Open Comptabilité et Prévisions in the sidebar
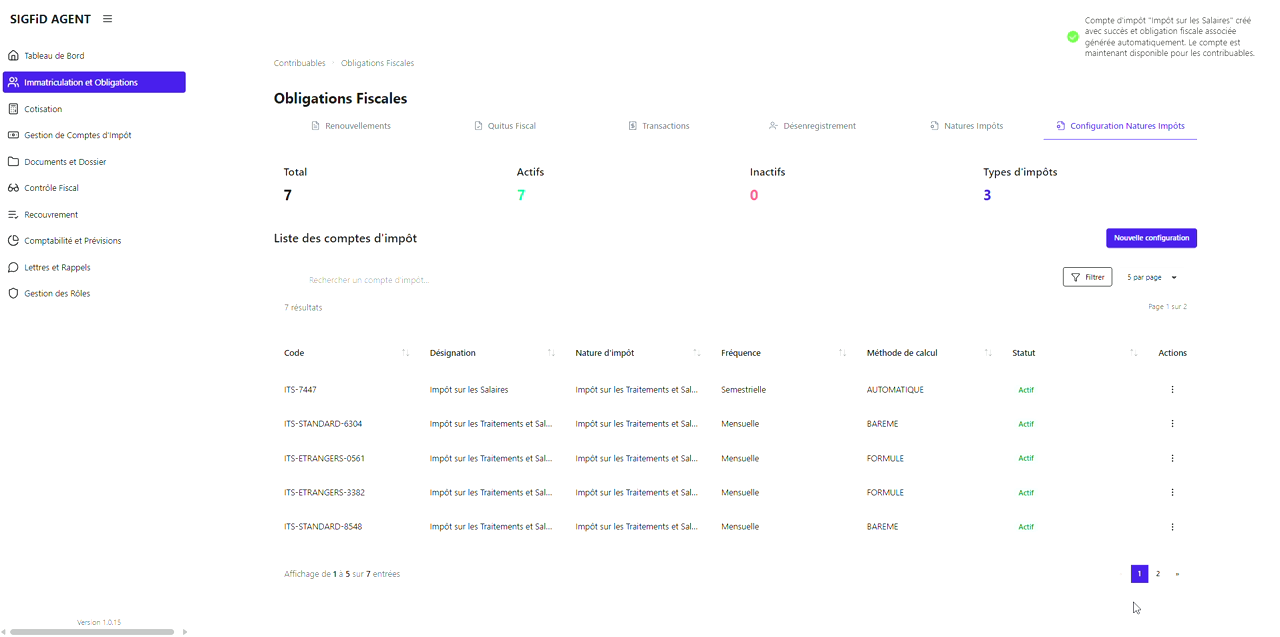Image resolution: width=1280 pixels, height=637 pixels. 72,241
